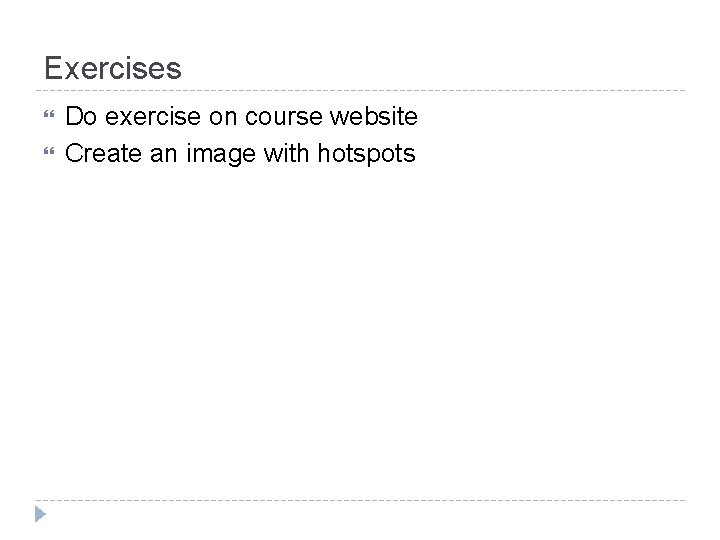Click the empty white slide body area
This screenshot has width=720, height=540.
(x=360, y=331)
